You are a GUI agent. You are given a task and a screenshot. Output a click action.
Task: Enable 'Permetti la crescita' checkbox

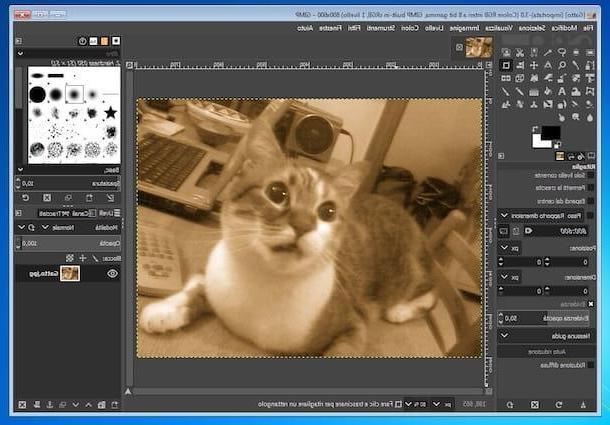click(x=591, y=188)
